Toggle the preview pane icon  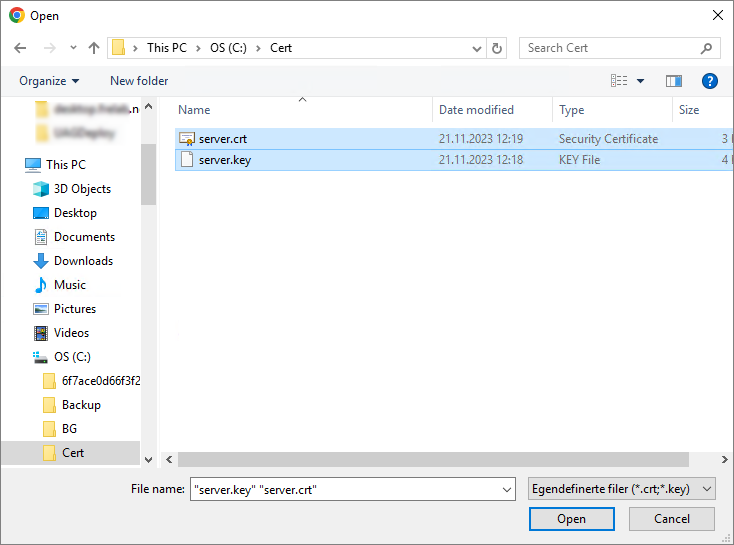tap(674, 81)
